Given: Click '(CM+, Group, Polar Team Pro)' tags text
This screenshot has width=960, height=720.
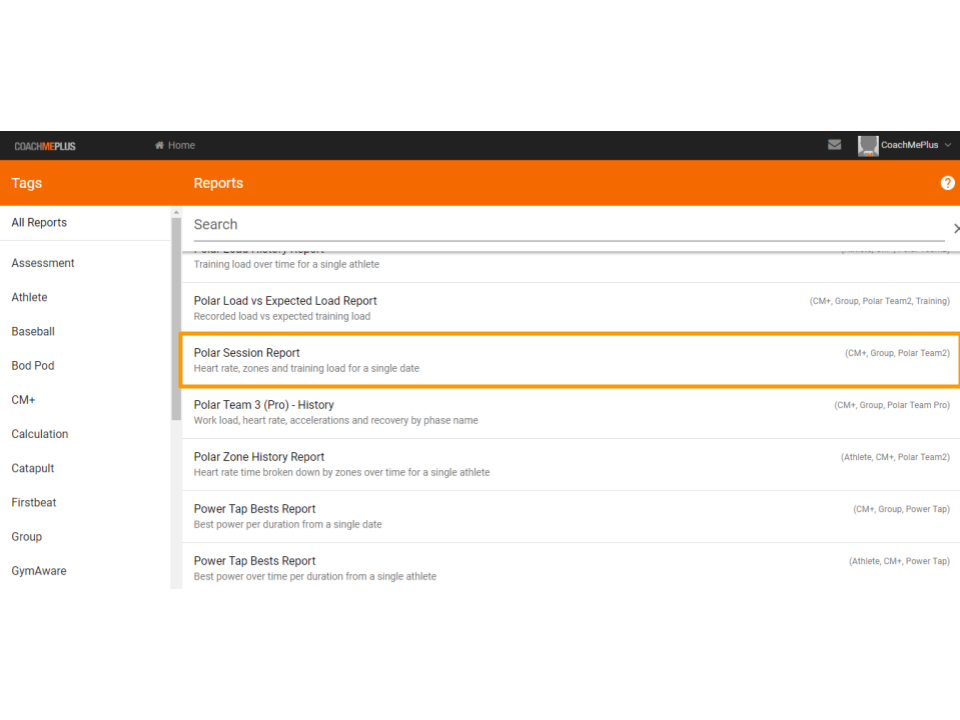Looking at the screenshot, I should click(x=892, y=405).
